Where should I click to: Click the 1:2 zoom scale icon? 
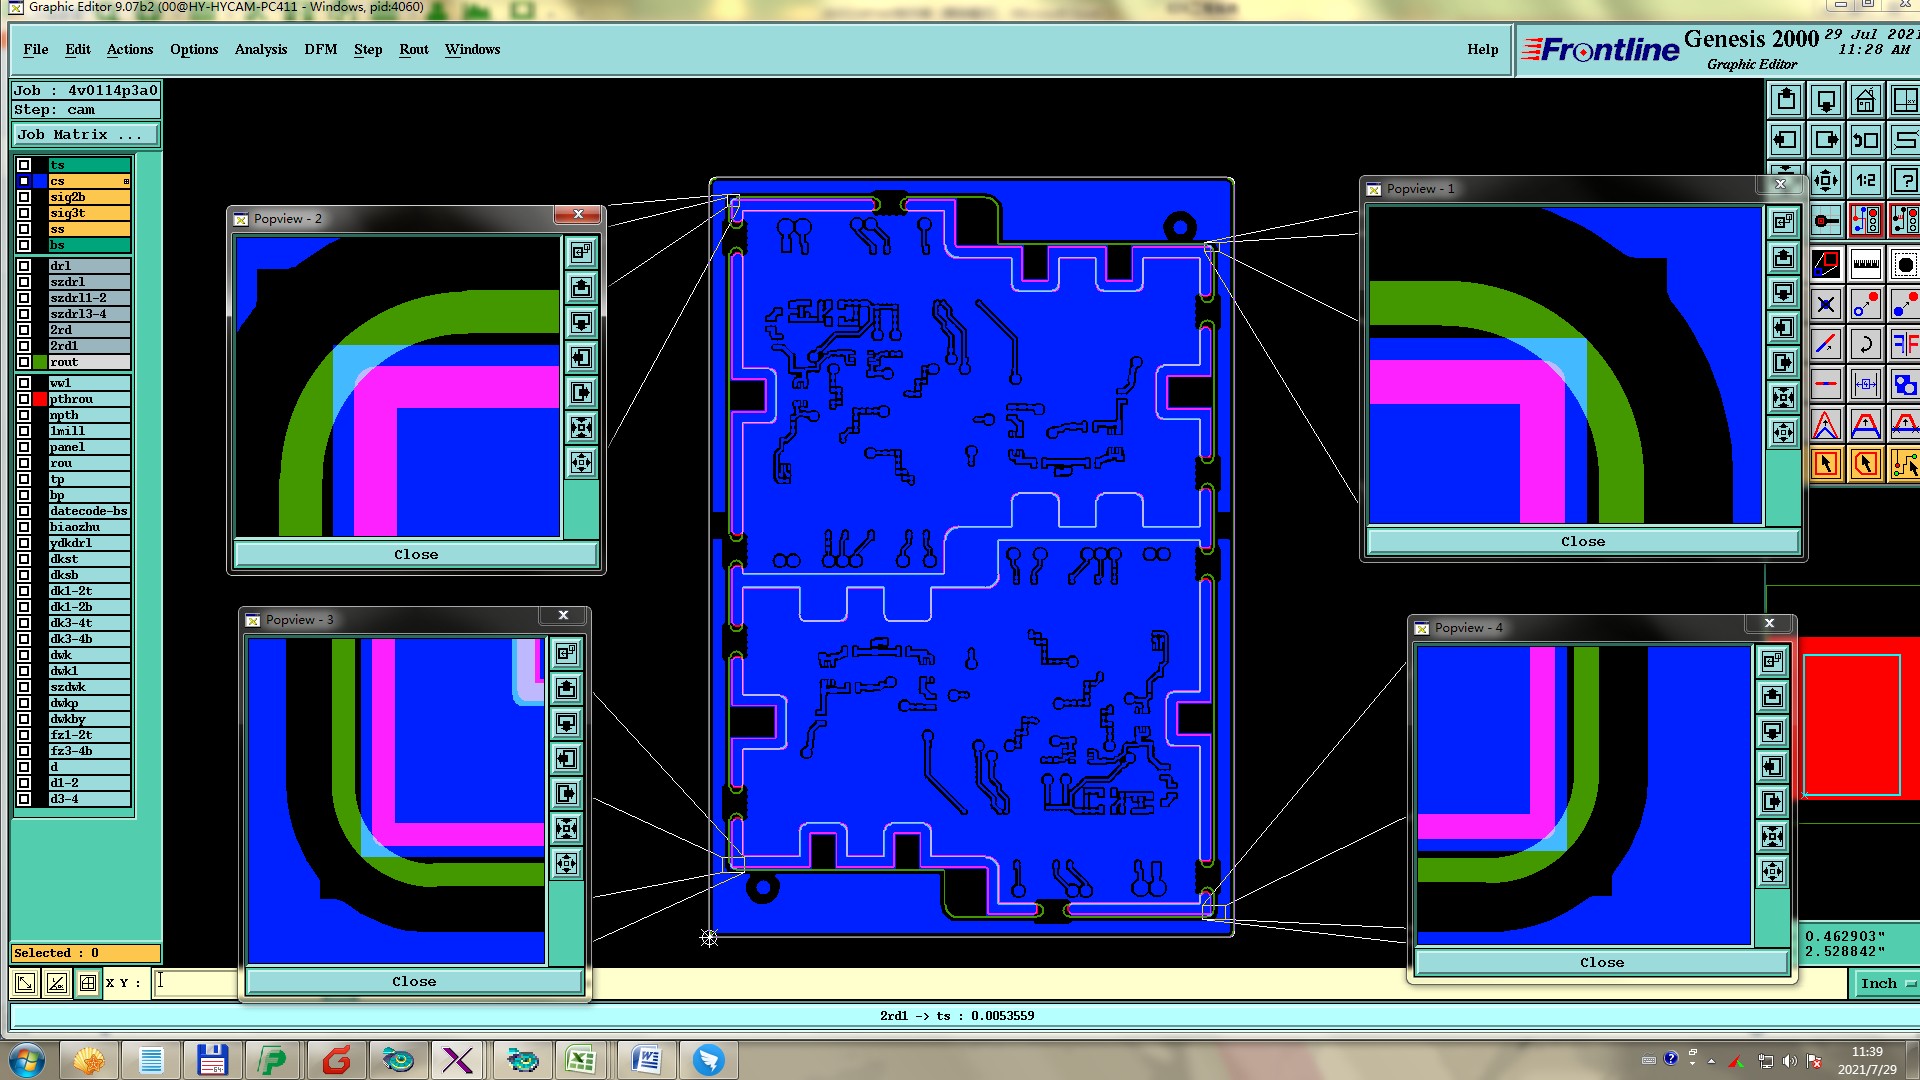coord(1865,181)
